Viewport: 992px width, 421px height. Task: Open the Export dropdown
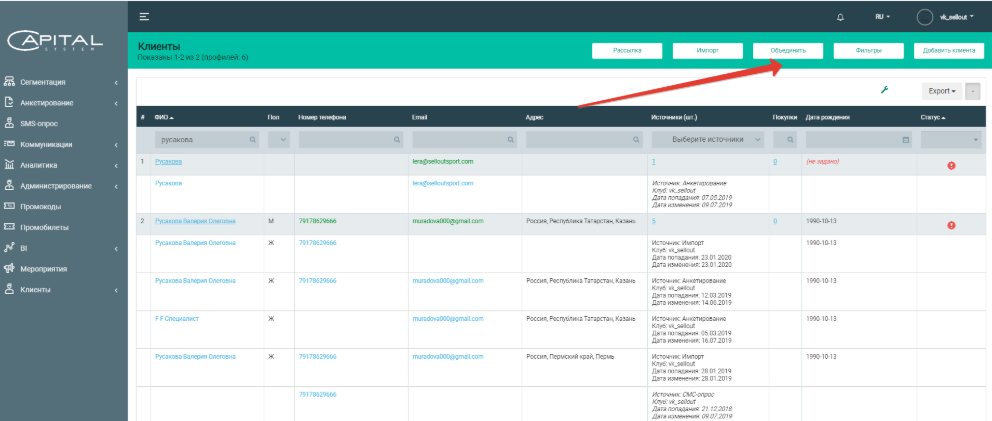pyautogui.click(x=941, y=91)
